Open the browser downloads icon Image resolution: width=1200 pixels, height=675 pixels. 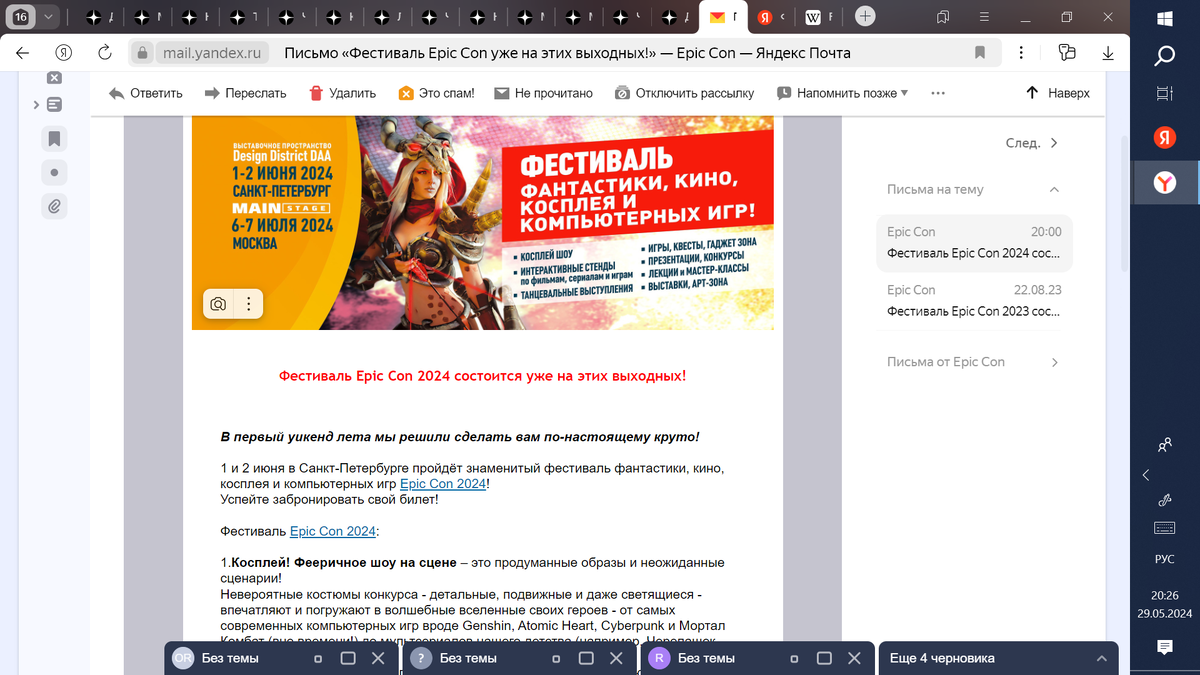(1106, 53)
